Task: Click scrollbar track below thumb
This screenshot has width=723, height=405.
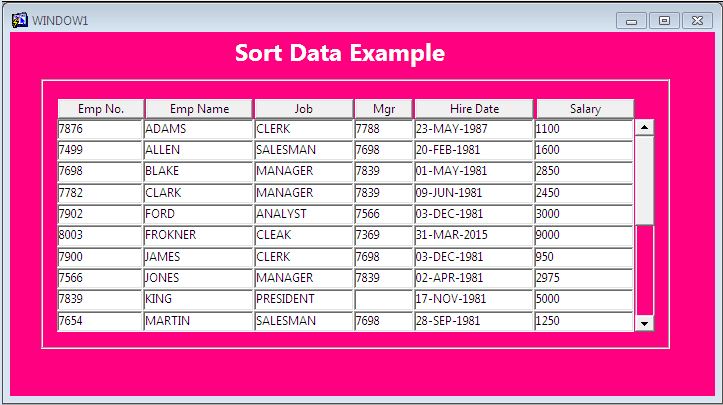Action: pyautogui.click(x=644, y=270)
